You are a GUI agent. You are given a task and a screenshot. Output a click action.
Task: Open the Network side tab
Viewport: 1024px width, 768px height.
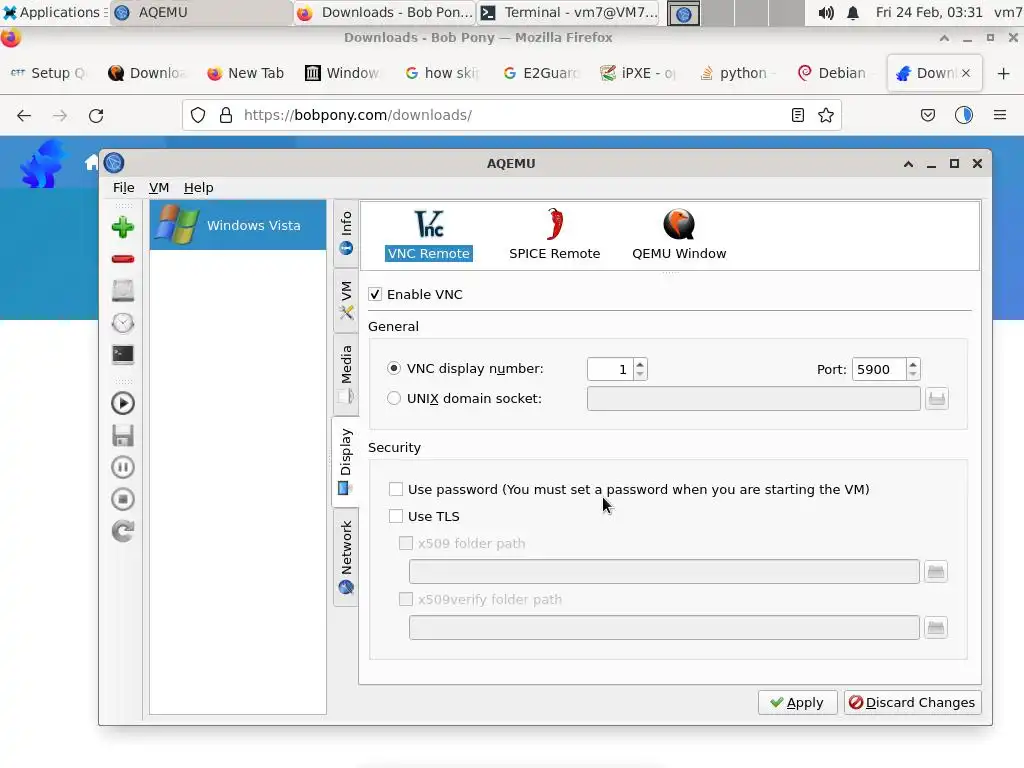[x=346, y=557]
